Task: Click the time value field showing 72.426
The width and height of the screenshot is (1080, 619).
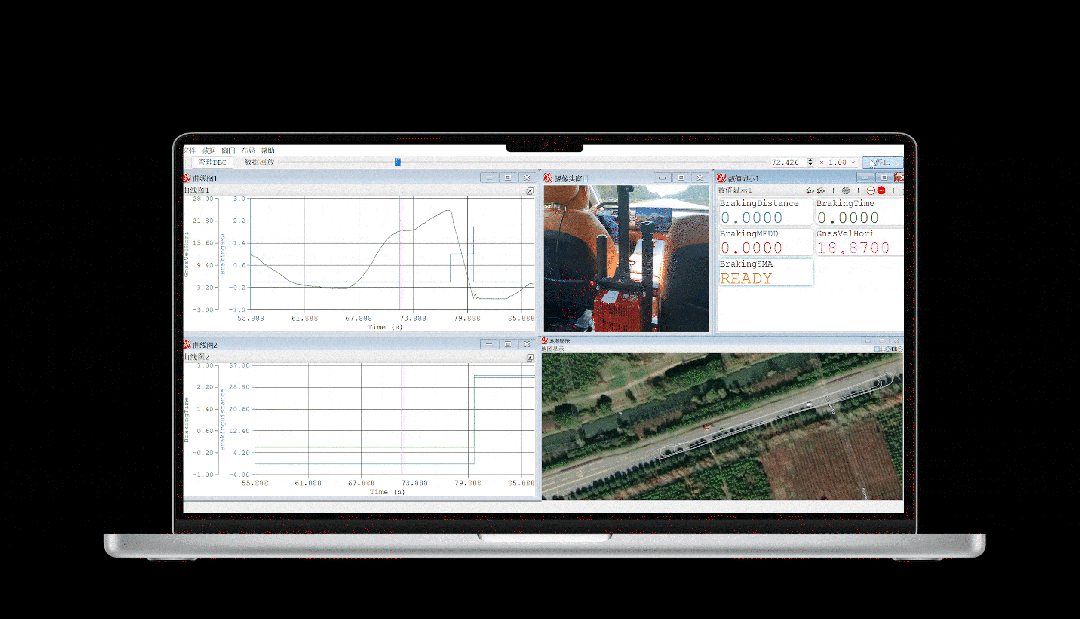Action: coord(785,162)
